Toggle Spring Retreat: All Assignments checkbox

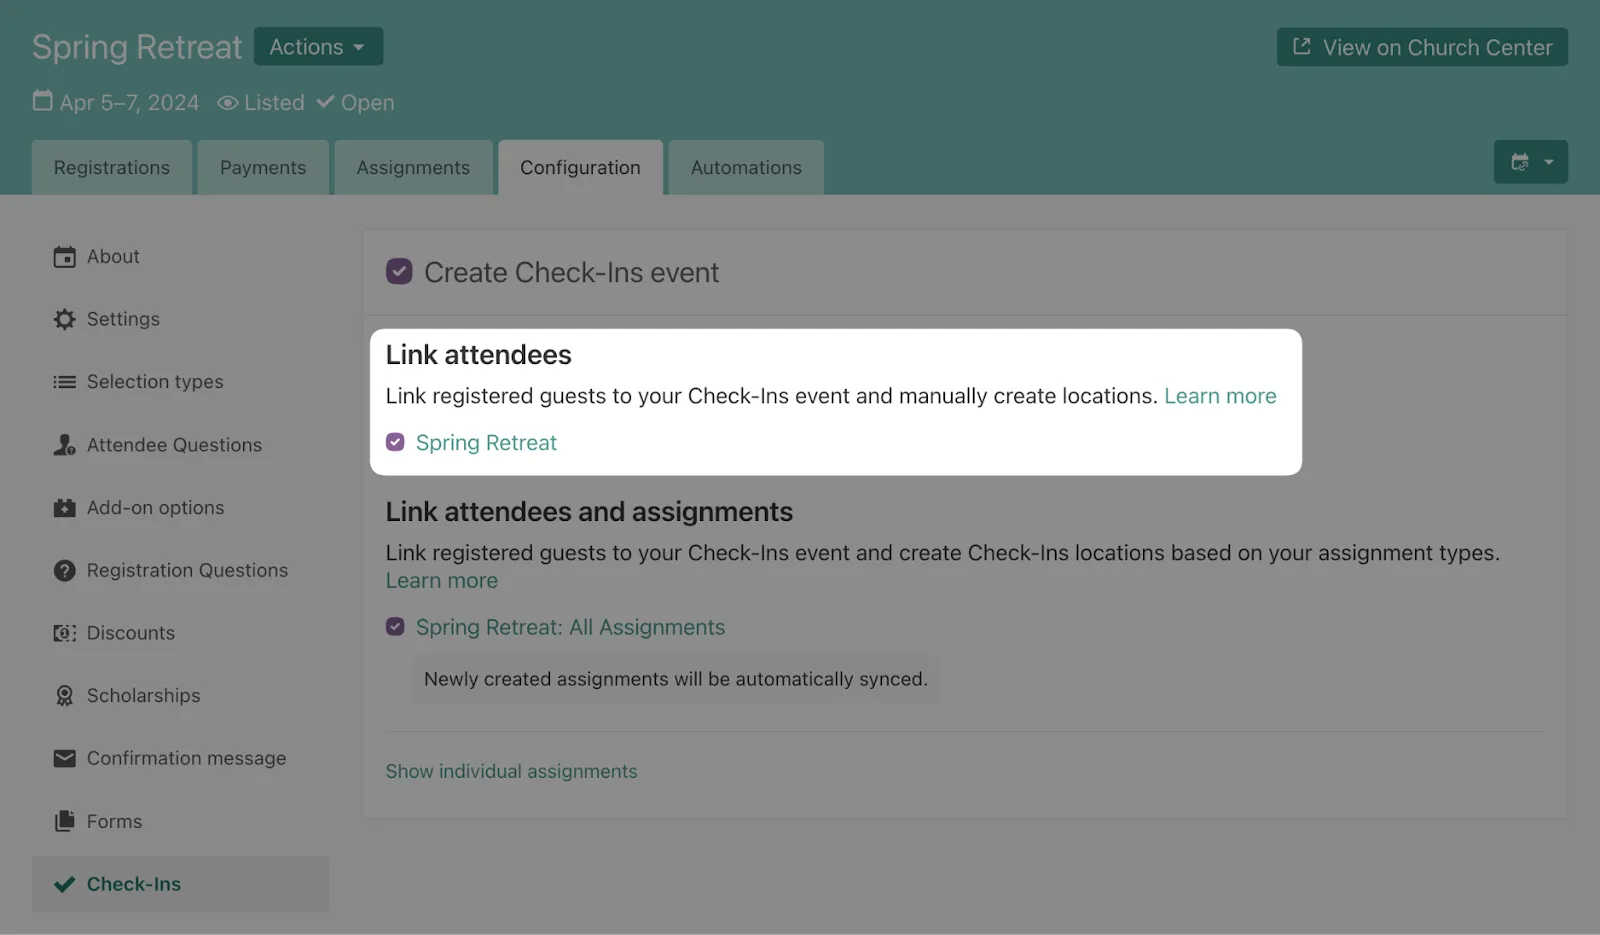click(x=396, y=627)
